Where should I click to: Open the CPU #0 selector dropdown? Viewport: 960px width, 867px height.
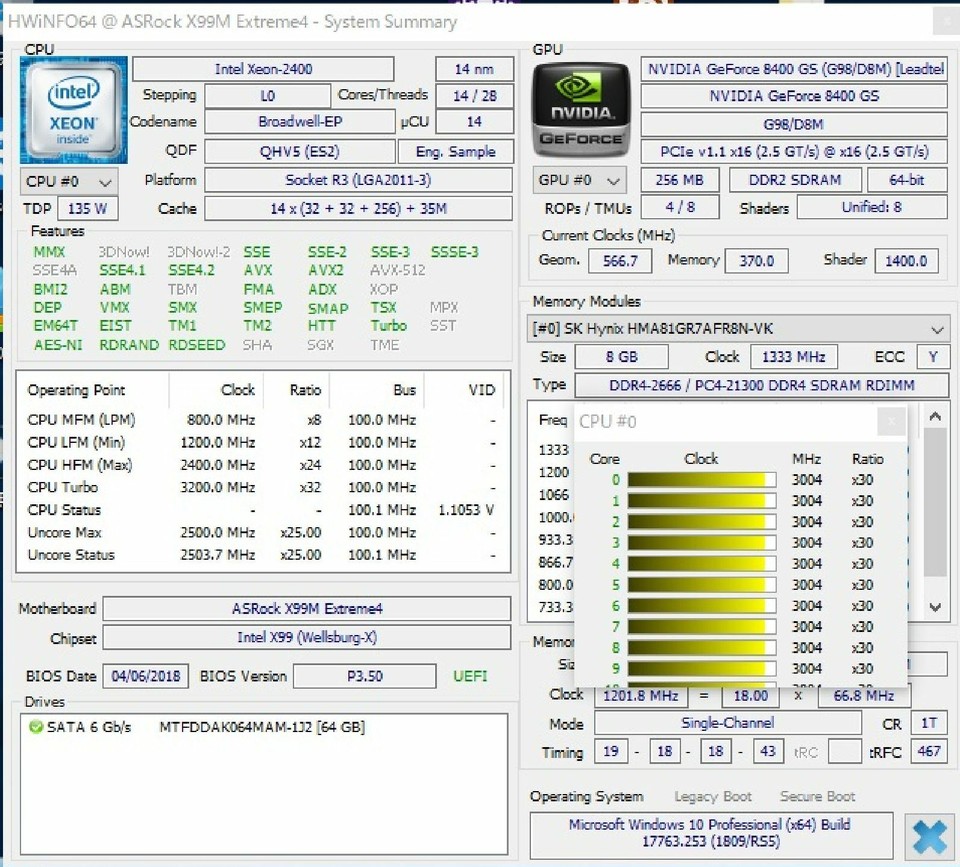click(x=69, y=181)
